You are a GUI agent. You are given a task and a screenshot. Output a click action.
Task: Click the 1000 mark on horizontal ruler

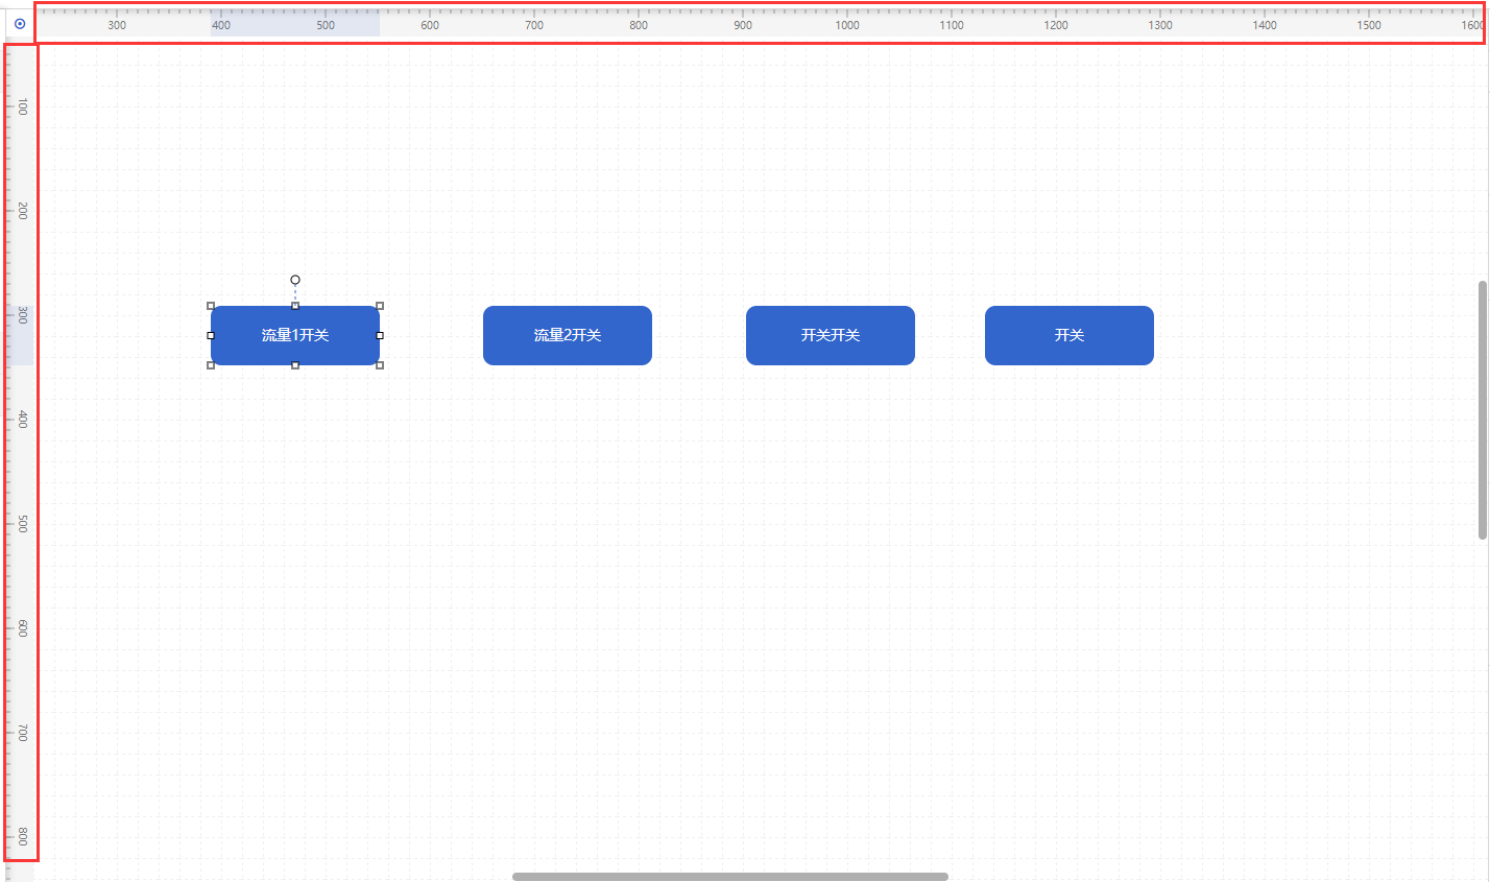[847, 25]
